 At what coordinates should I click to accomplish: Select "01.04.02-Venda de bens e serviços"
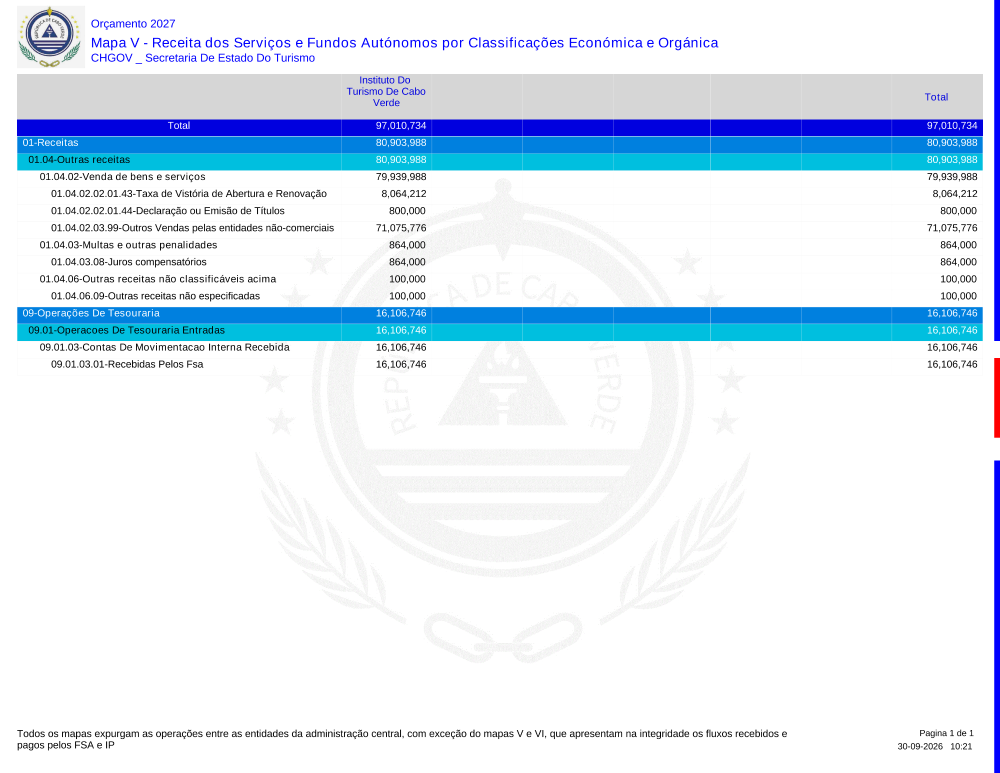(x=122, y=177)
